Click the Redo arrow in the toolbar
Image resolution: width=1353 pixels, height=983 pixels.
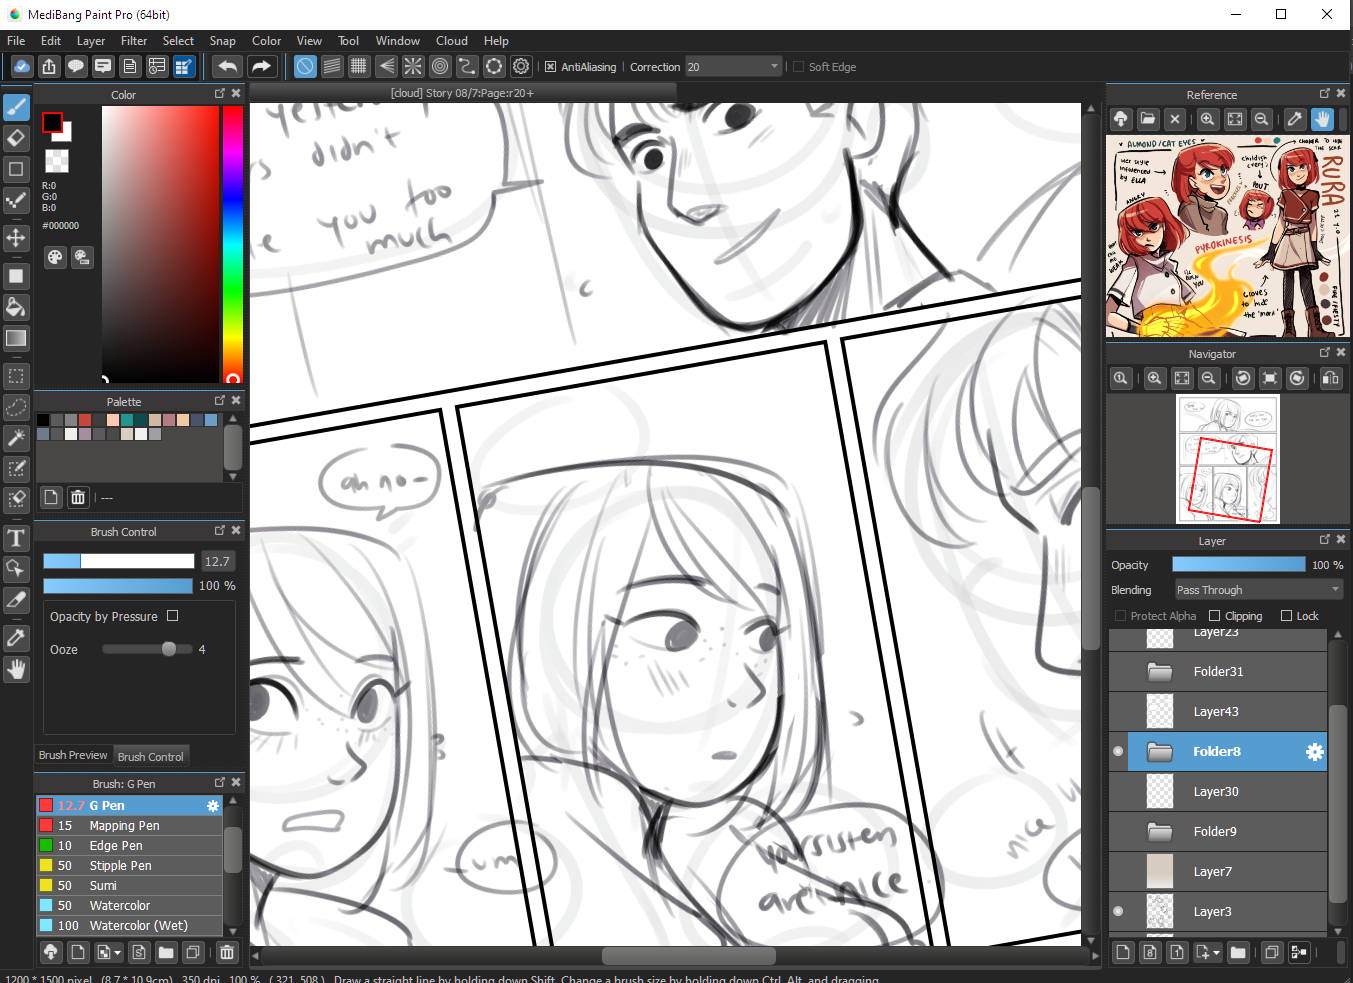coord(261,67)
